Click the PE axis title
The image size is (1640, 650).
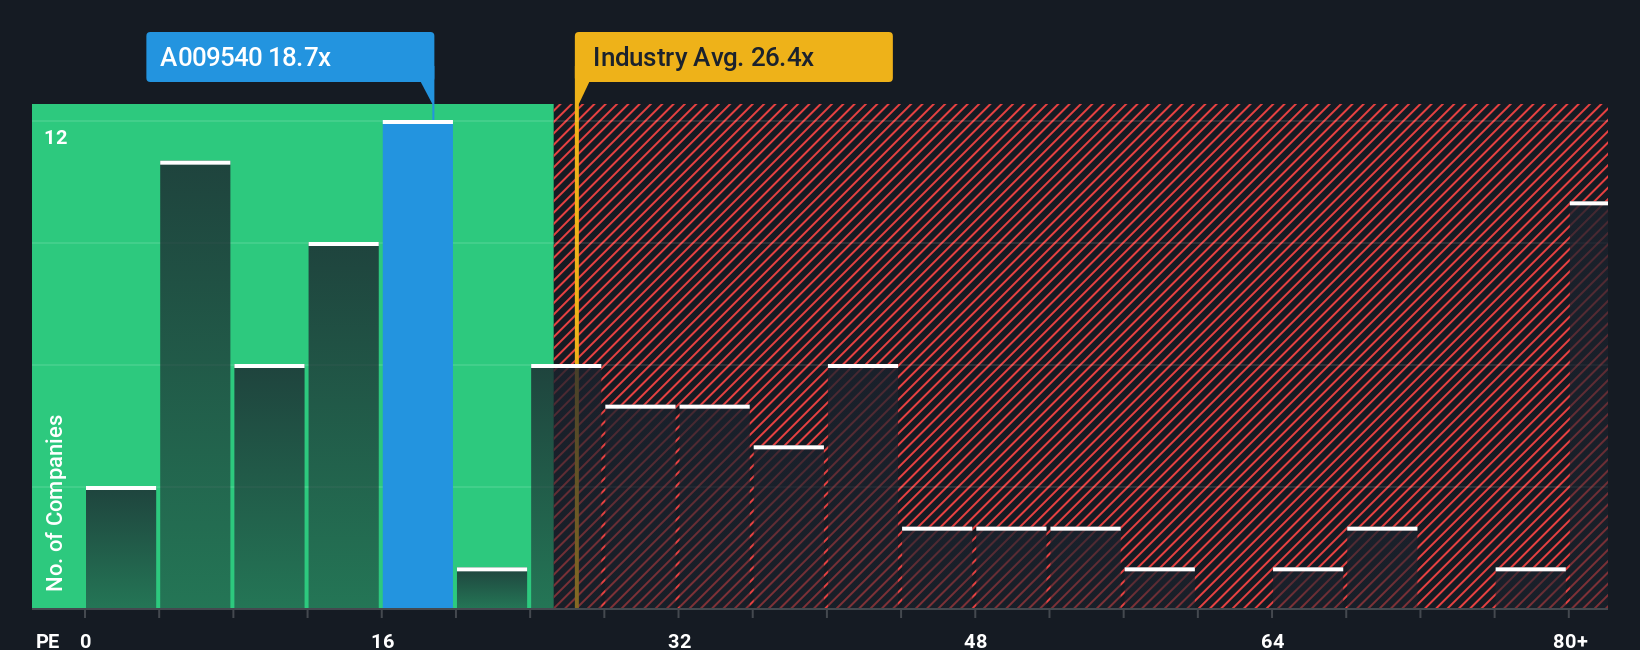tap(48, 640)
